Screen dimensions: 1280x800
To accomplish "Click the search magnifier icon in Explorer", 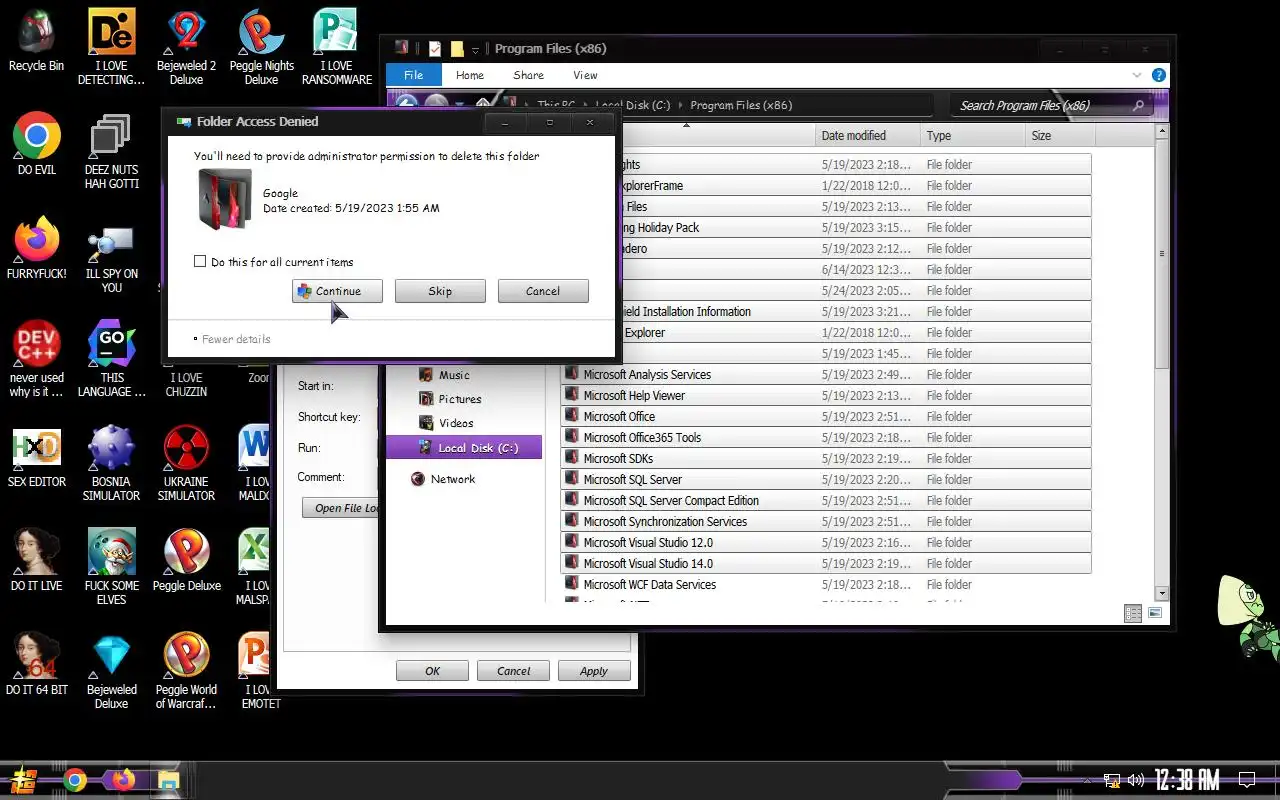I will pos(1138,105).
